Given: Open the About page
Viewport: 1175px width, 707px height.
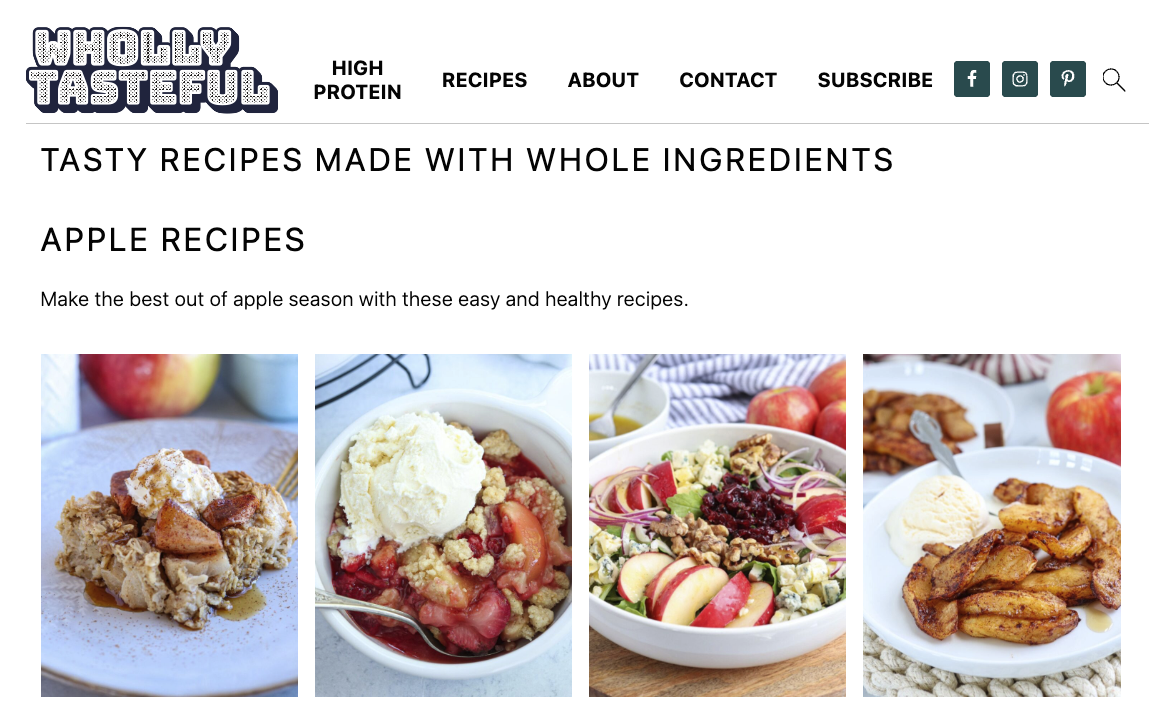Looking at the screenshot, I should tap(603, 79).
